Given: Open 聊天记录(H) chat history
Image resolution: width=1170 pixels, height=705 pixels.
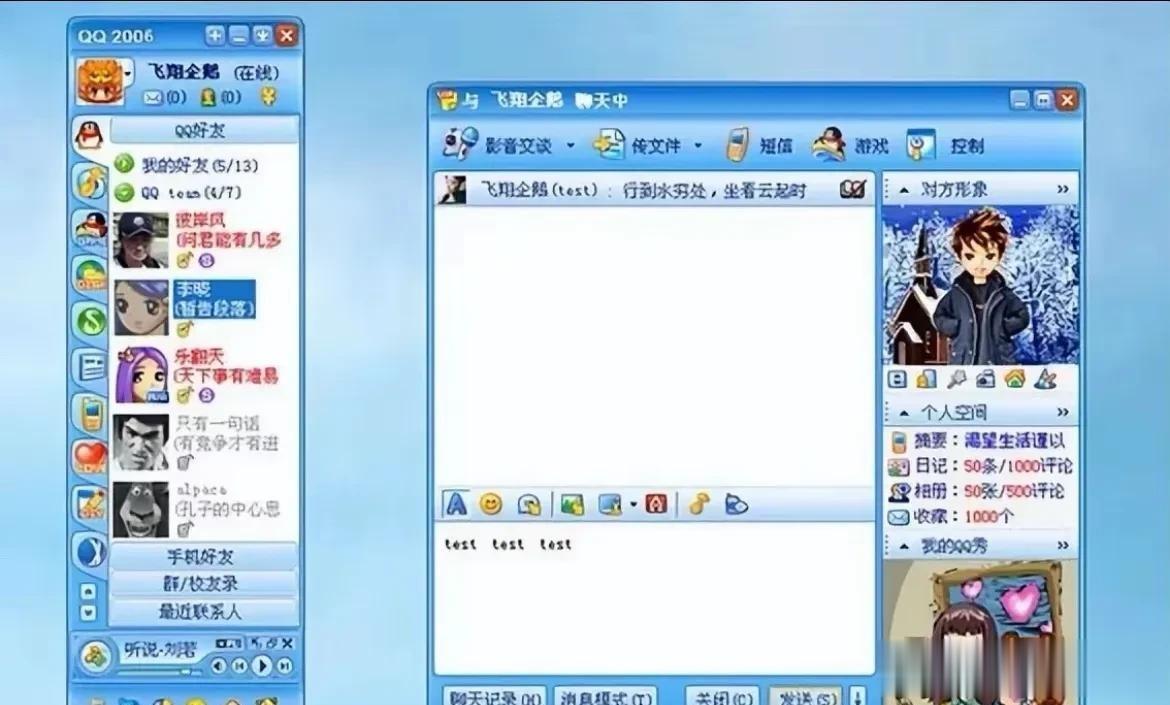Looking at the screenshot, I should point(494,697).
